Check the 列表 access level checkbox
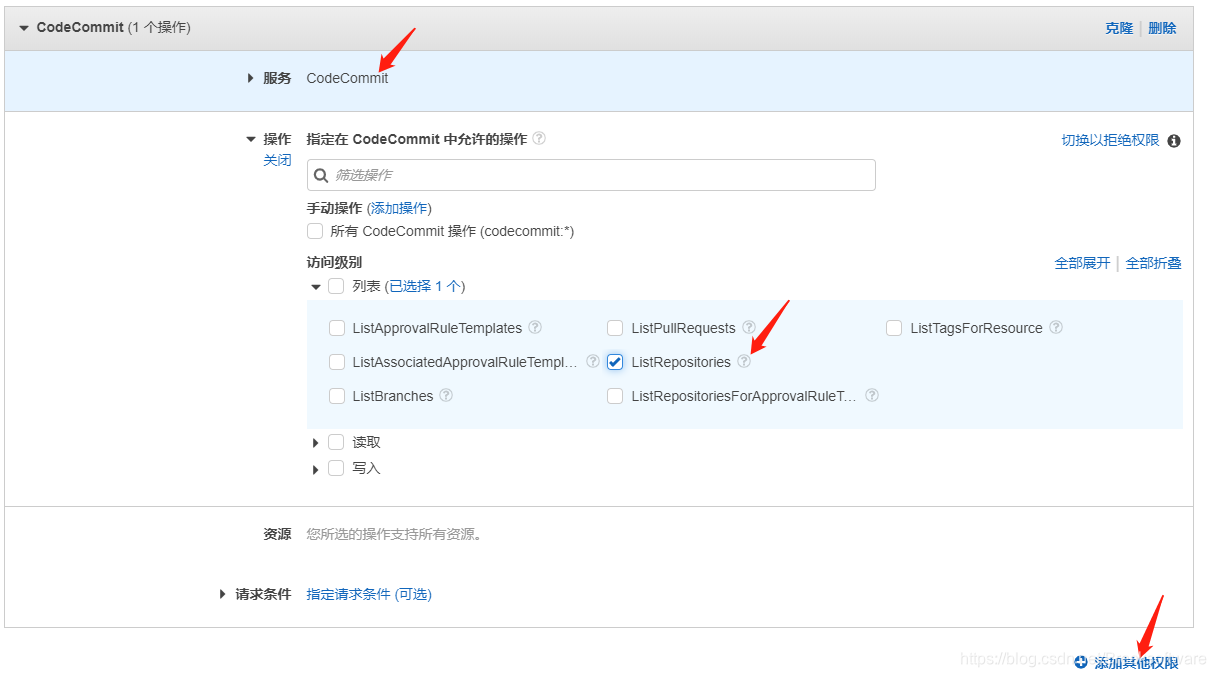This screenshot has height=677, width=1216. coord(336,286)
